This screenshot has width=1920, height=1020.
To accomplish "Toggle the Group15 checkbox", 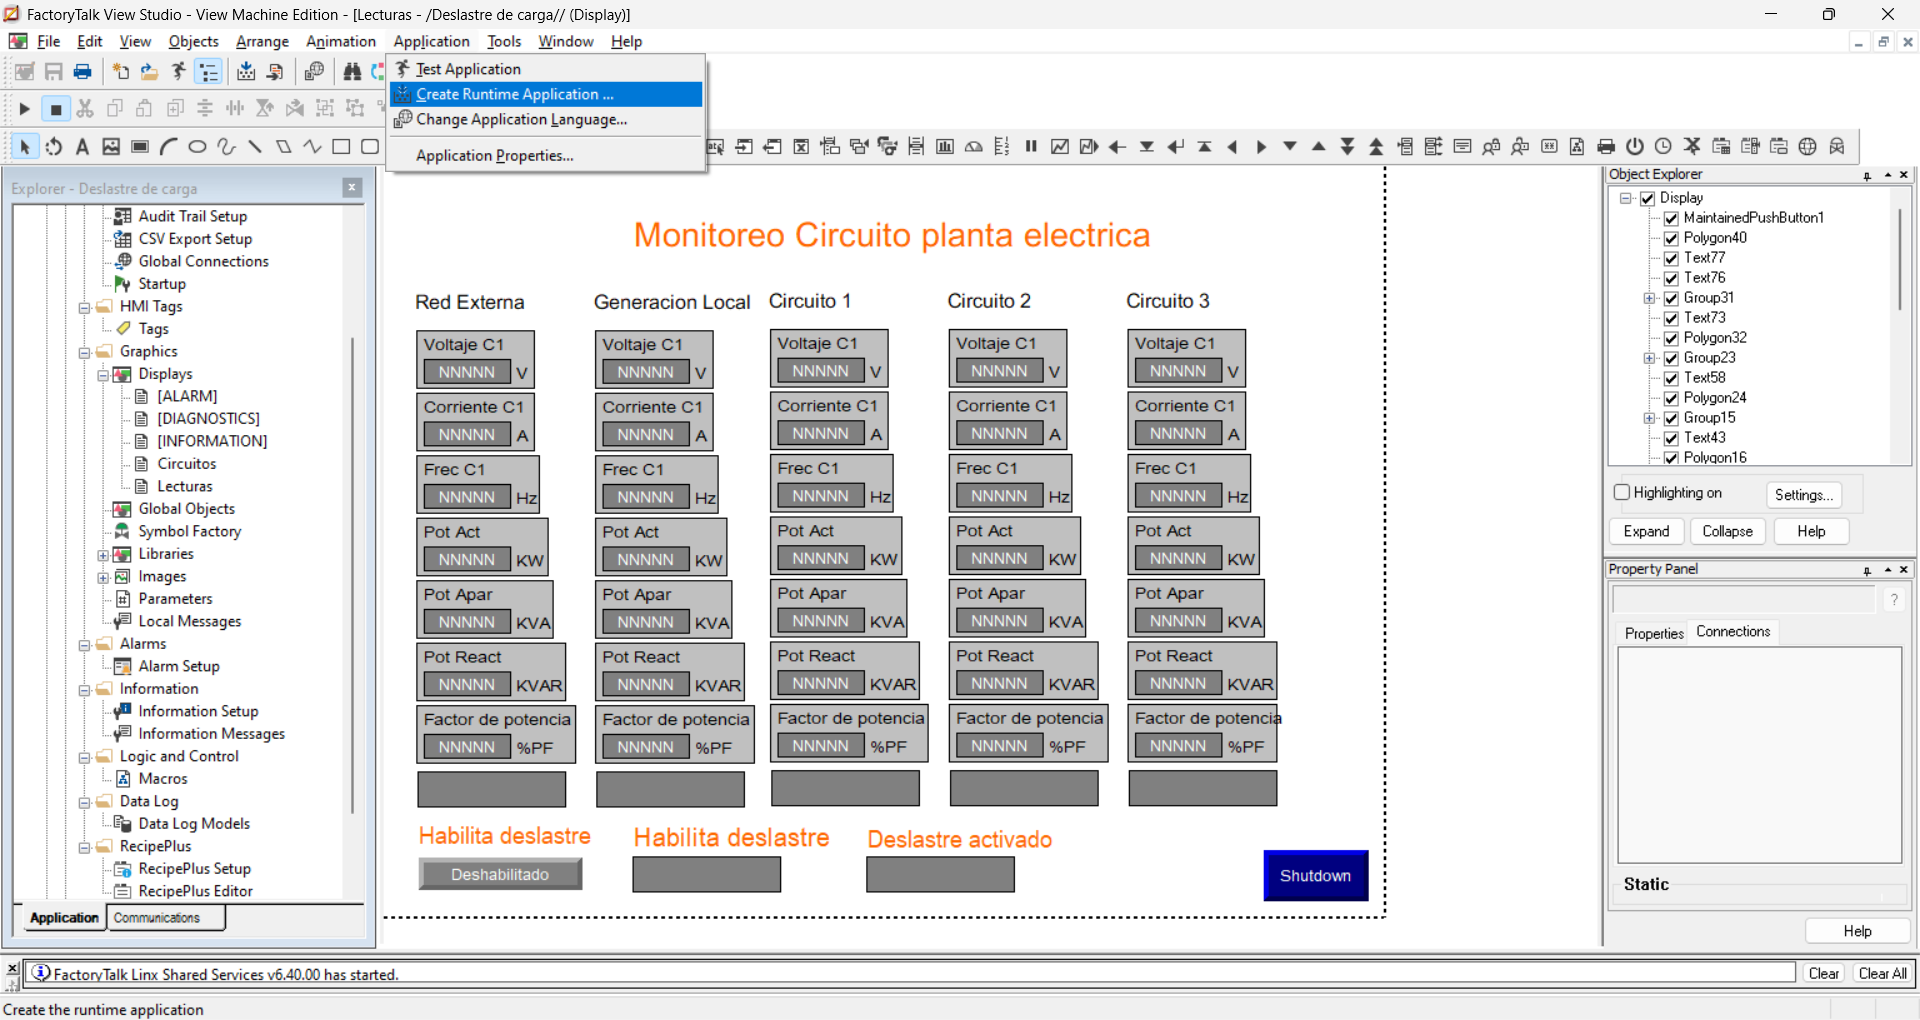I will tap(1671, 418).
